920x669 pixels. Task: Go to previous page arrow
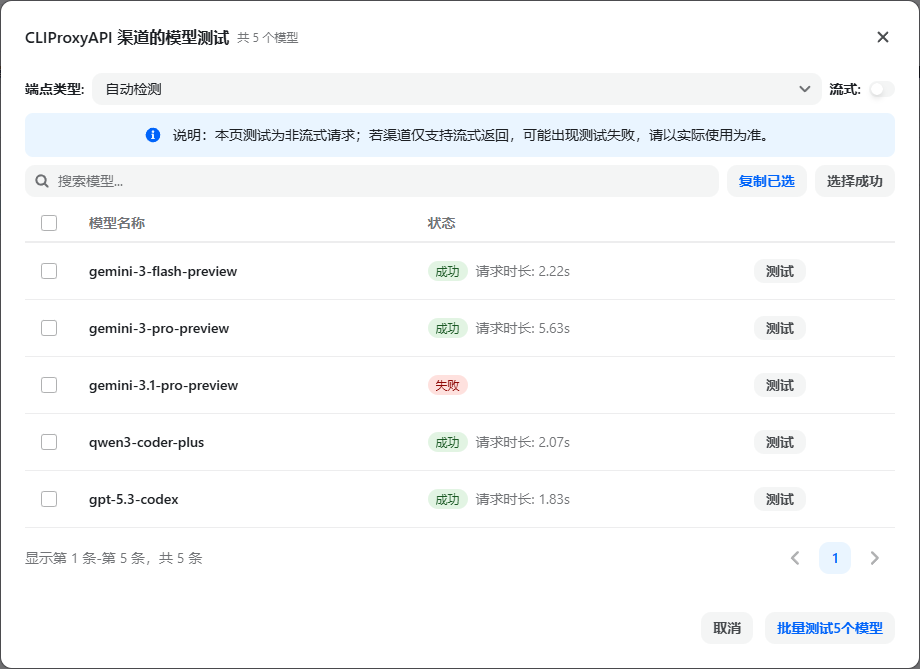pos(795,558)
